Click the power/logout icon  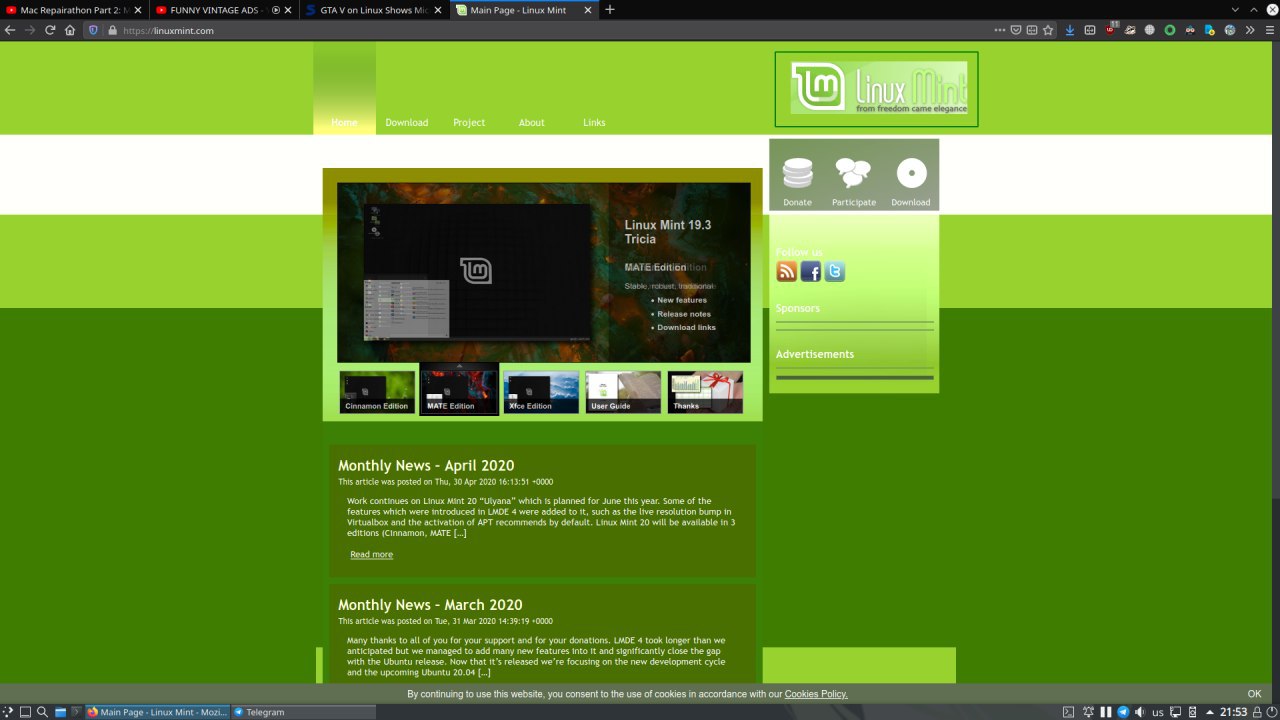(x=1270, y=712)
